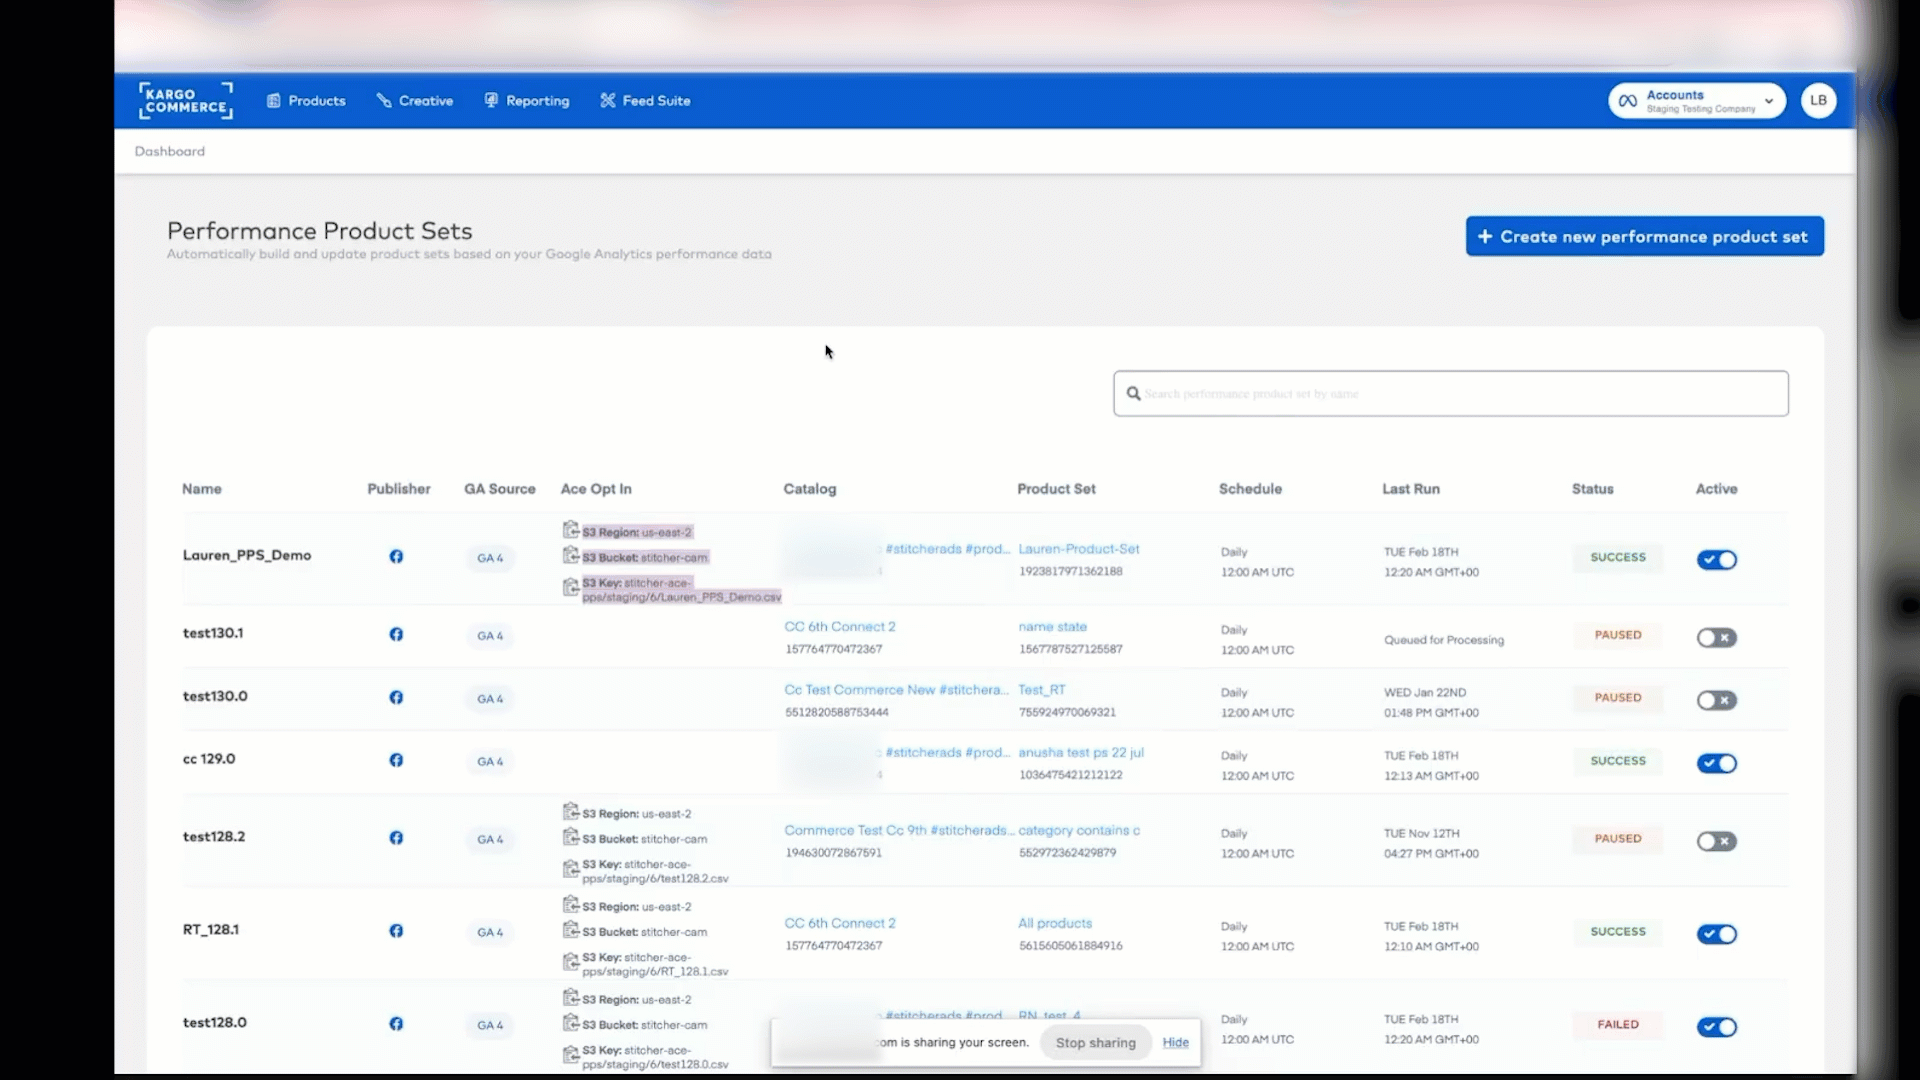This screenshot has width=1920, height=1080.
Task: Enable the Active switch for test130.0
Action: click(x=1716, y=700)
